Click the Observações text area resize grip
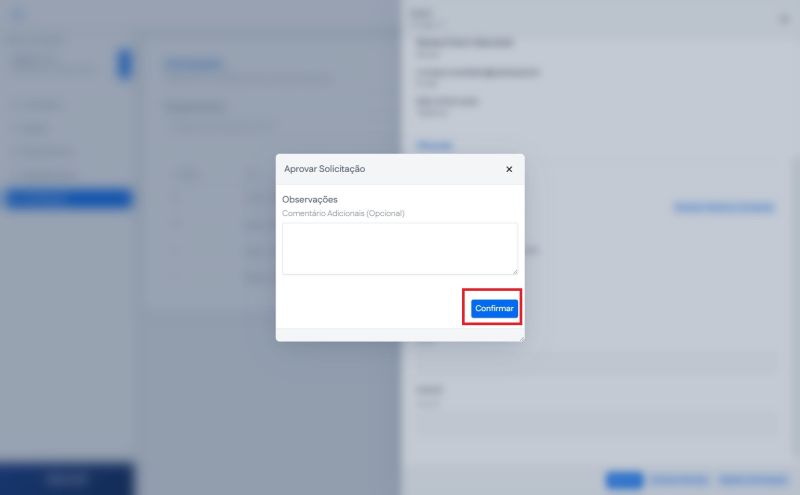The image size is (800, 495). point(515,271)
